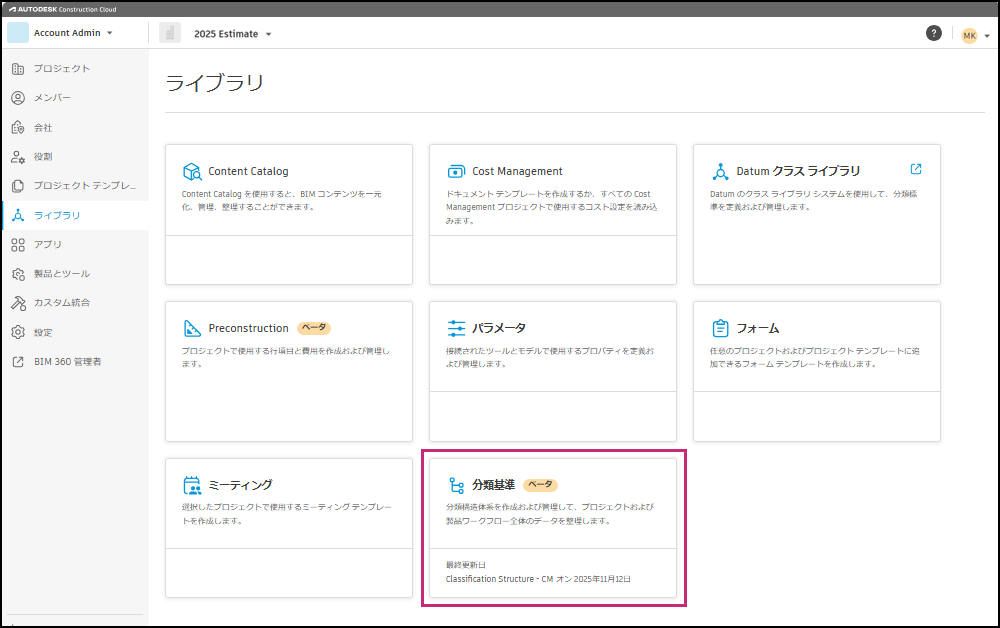The width and height of the screenshot is (1000, 628).
Task: Click Classification Structure - CM update text
Action: click(x=538, y=579)
